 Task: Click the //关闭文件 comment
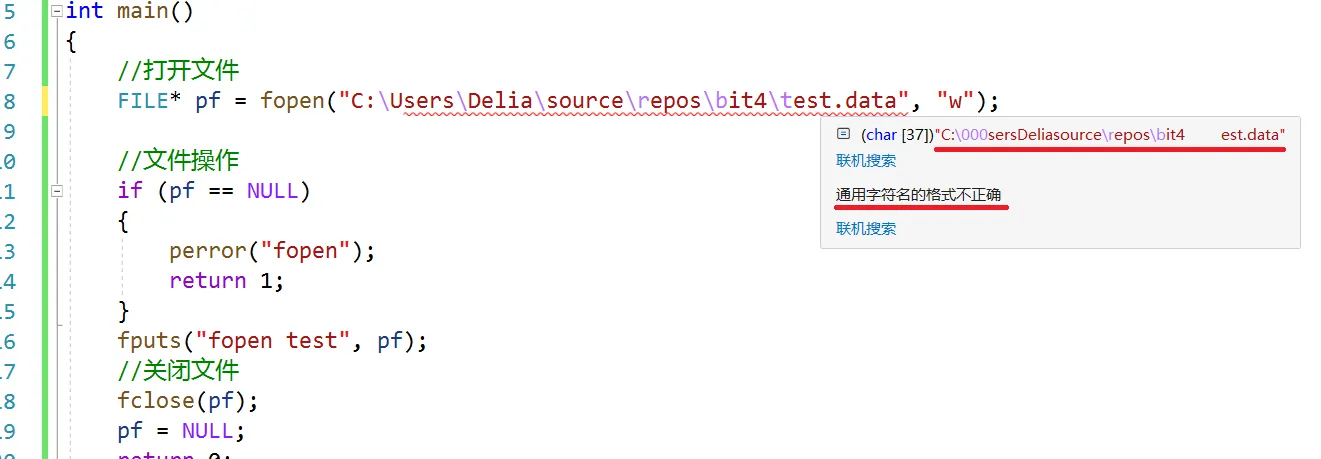(178, 370)
